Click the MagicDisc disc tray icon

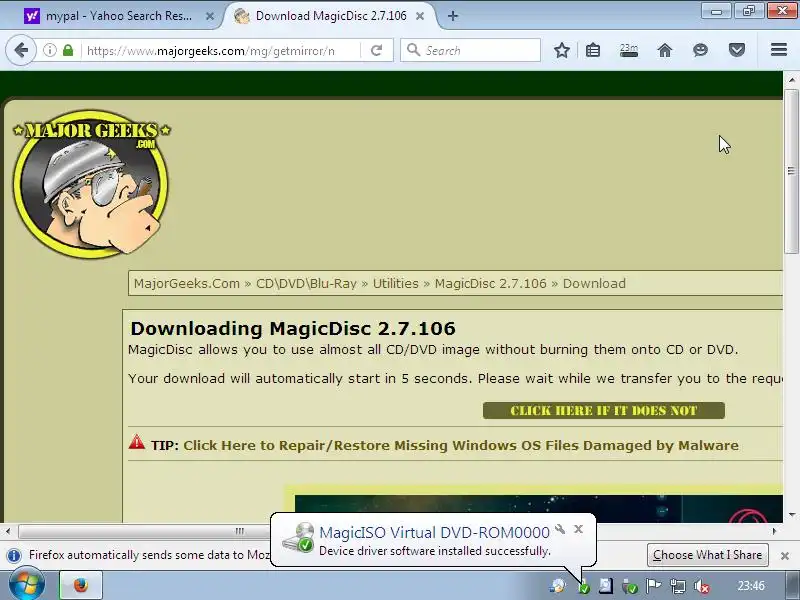(x=558, y=586)
